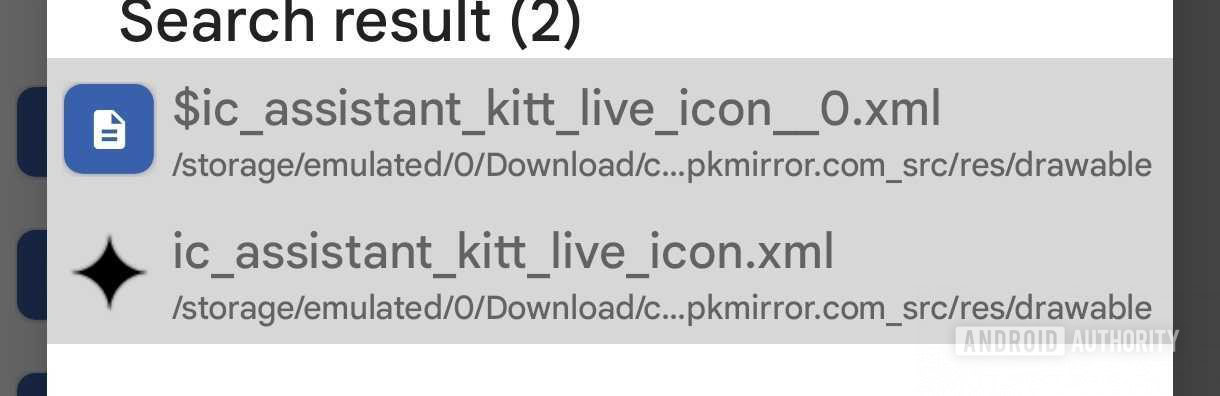This screenshot has height=396, width=1220.
Task: Select the second result's storage path text
Action: point(662,307)
